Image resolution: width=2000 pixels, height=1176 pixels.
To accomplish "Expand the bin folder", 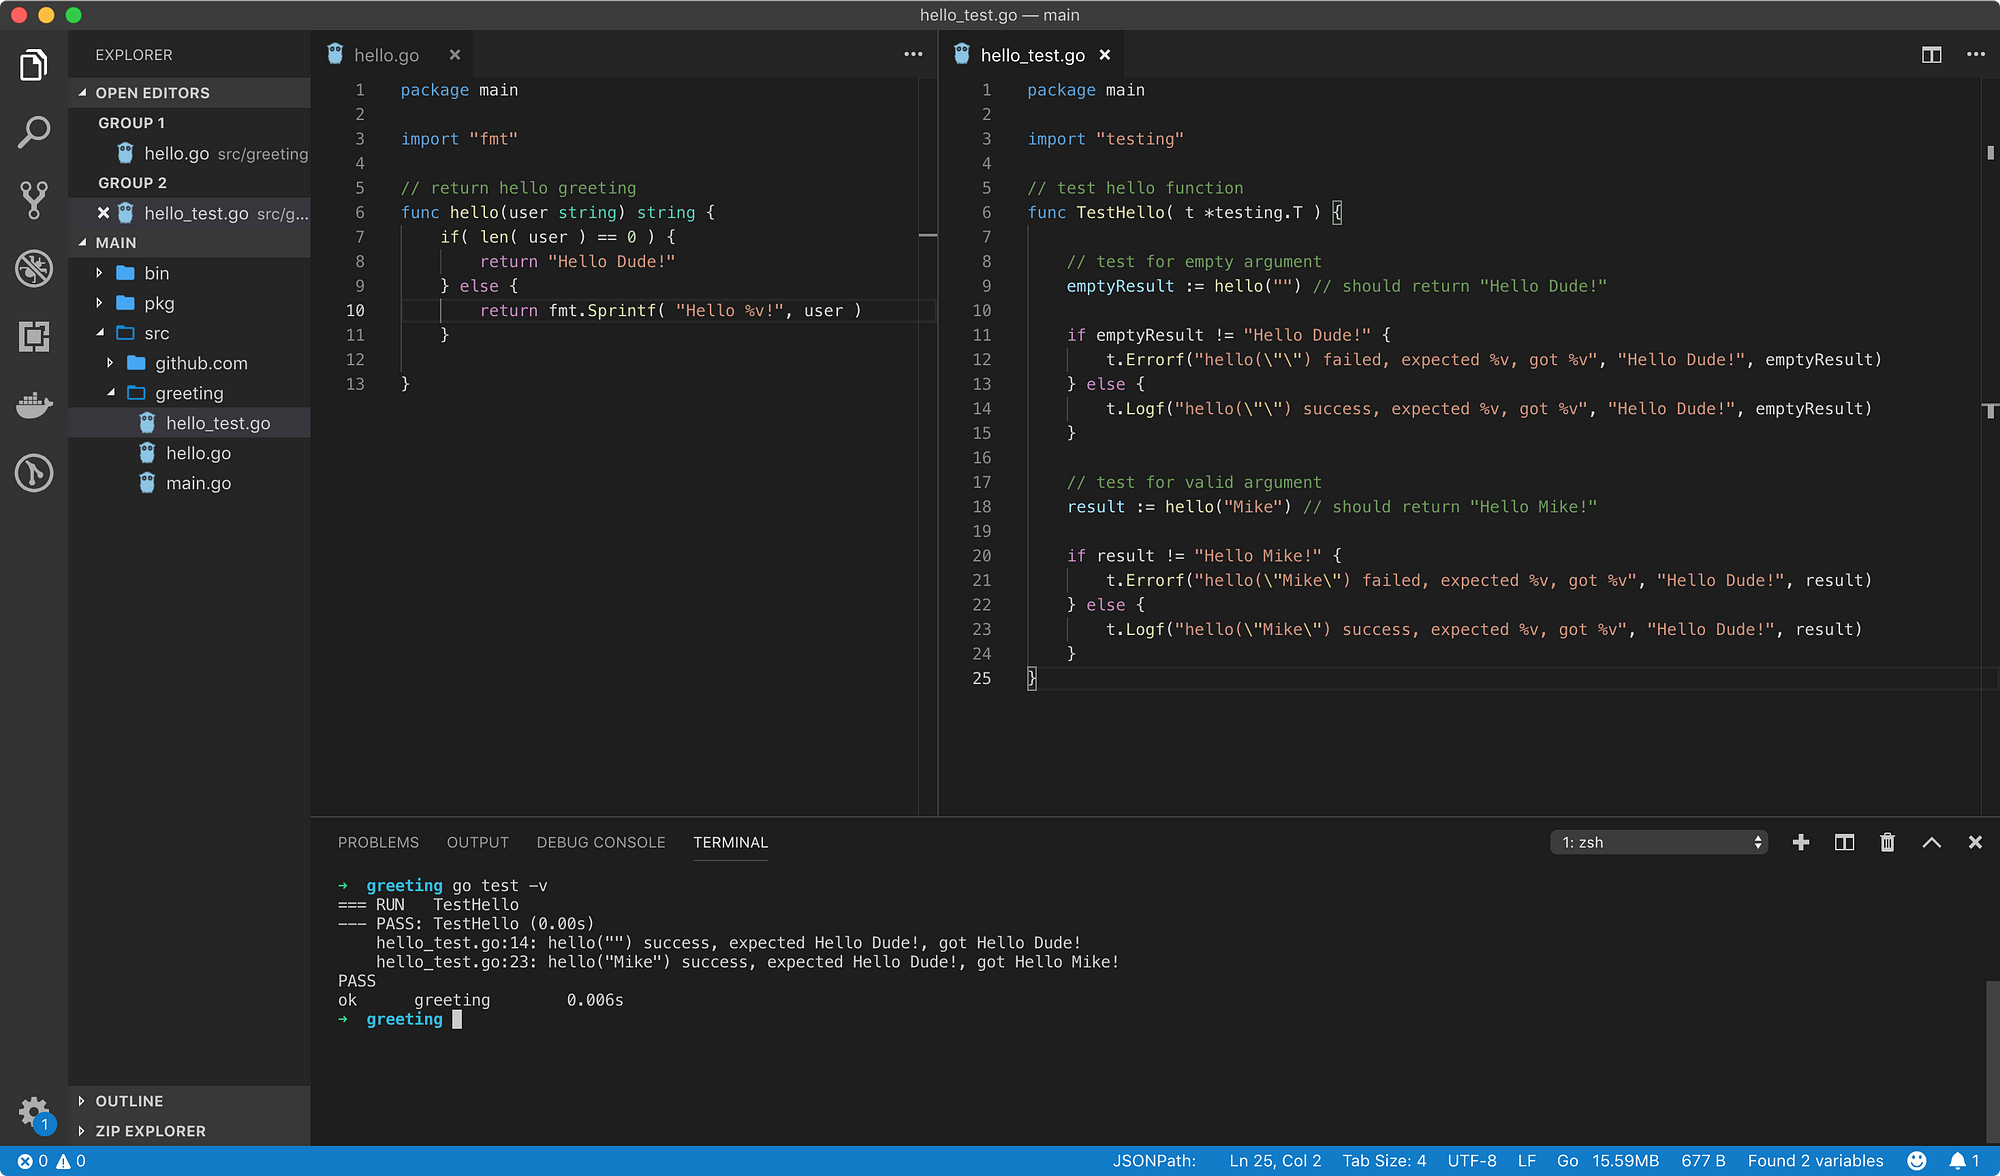I will pyautogui.click(x=99, y=273).
